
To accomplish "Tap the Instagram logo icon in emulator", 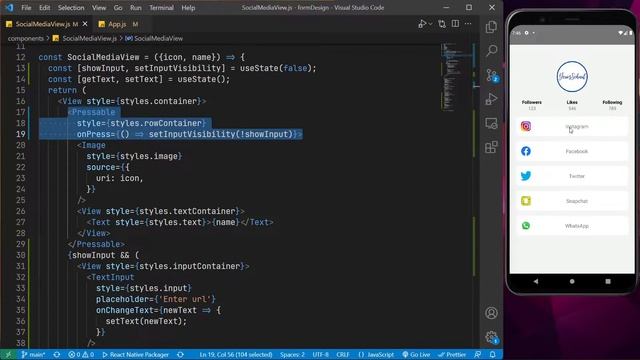I will pos(526,127).
